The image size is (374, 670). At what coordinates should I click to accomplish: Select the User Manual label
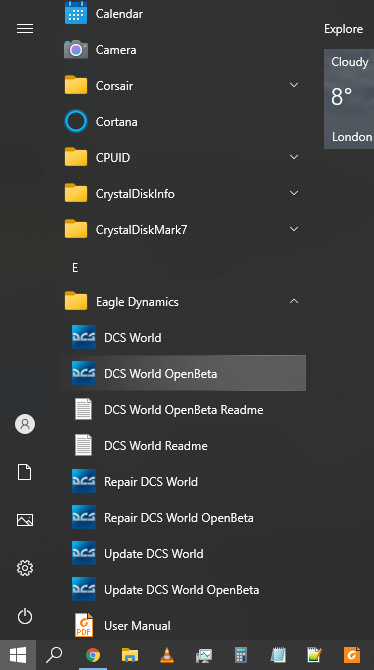tap(137, 626)
